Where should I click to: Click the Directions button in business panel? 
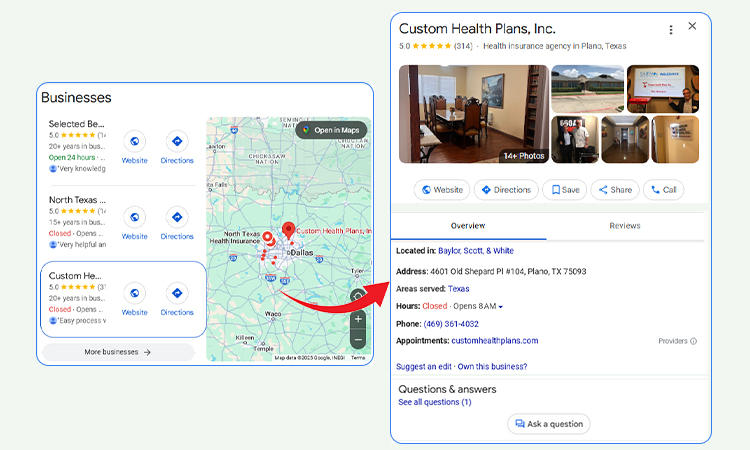point(506,190)
